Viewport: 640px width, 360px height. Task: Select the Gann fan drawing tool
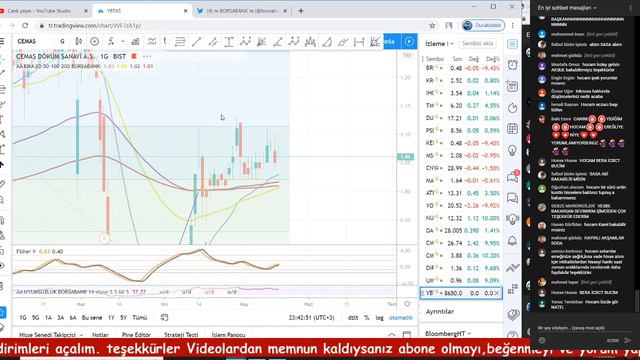pos(261,42)
